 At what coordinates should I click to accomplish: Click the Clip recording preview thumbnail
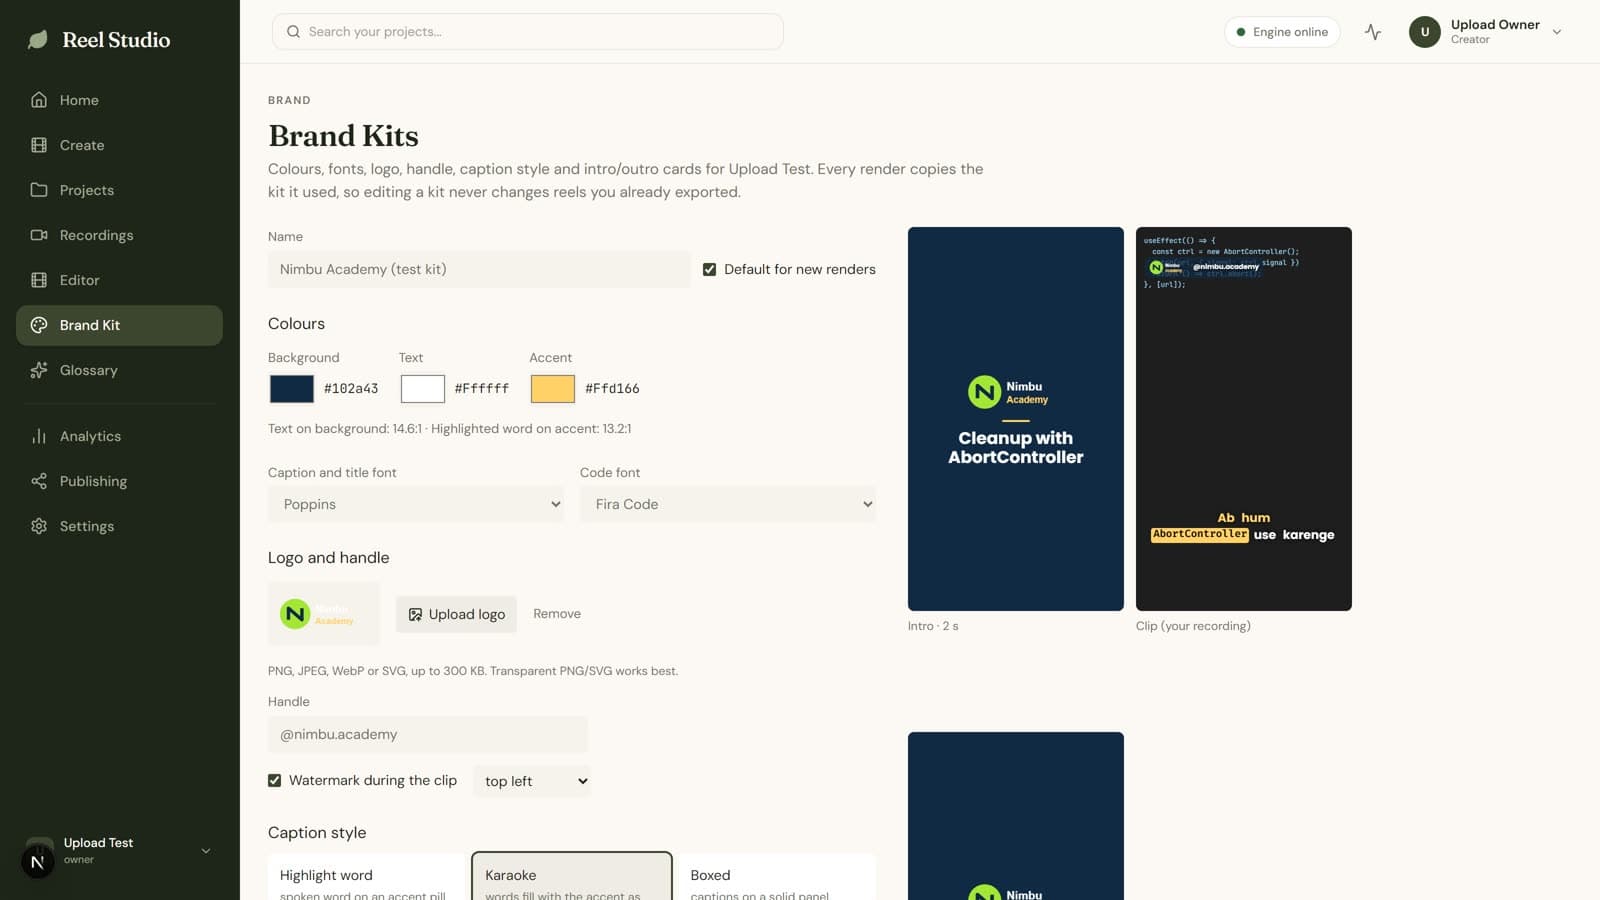pos(1244,419)
